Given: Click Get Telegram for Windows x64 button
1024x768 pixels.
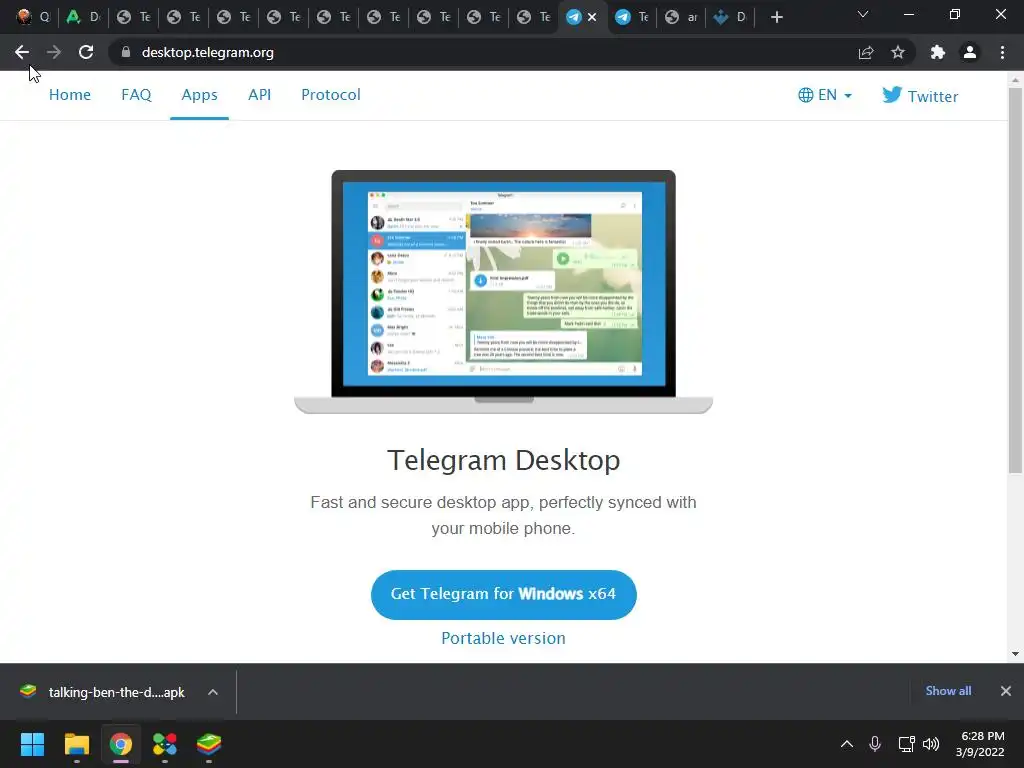Looking at the screenshot, I should click(504, 594).
